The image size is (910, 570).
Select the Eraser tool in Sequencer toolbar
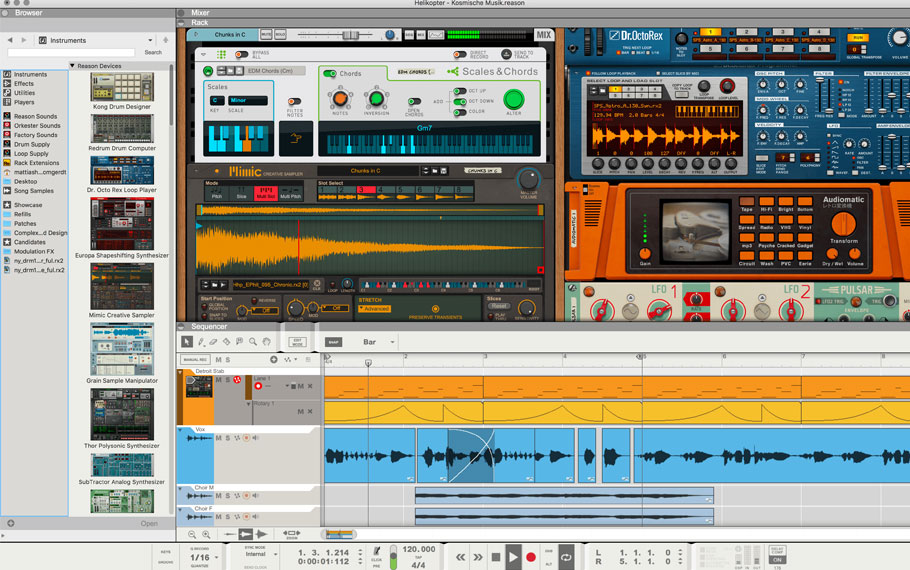tap(214, 342)
